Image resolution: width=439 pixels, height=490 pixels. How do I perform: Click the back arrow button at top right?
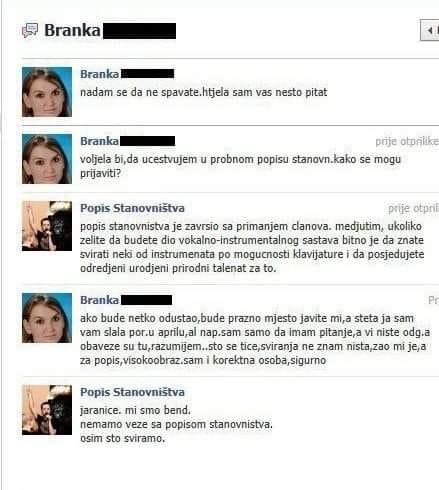(430, 30)
